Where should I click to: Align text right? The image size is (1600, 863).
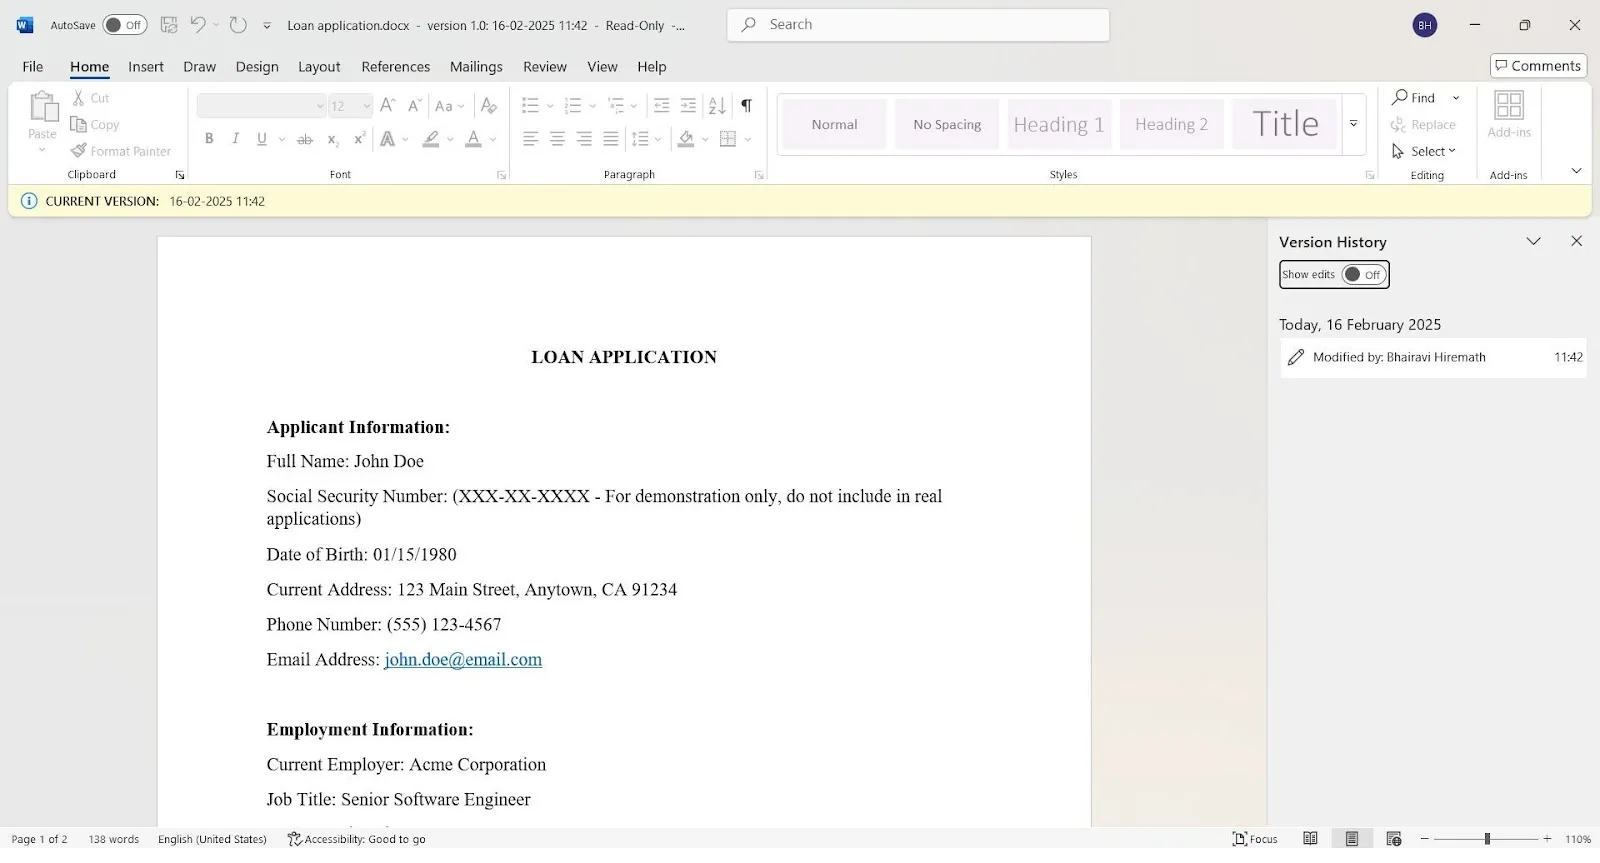[584, 139]
